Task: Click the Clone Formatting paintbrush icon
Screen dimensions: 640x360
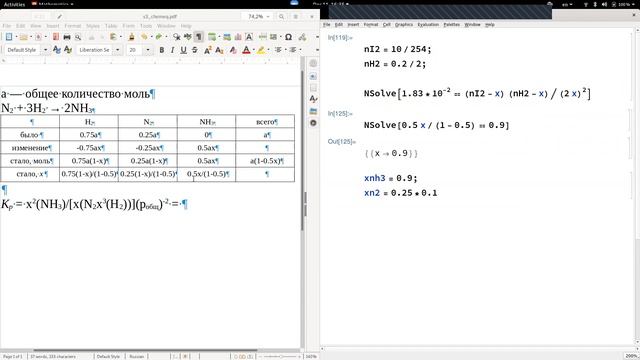Action: [131, 37]
